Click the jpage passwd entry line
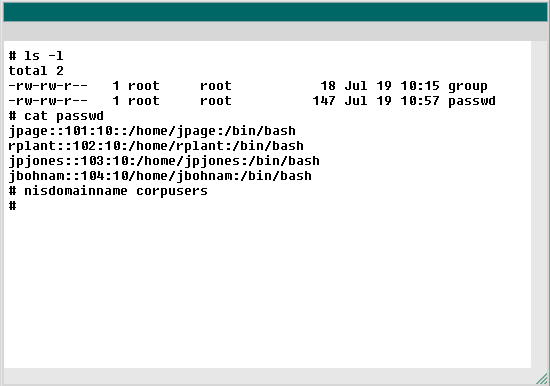 point(152,131)
